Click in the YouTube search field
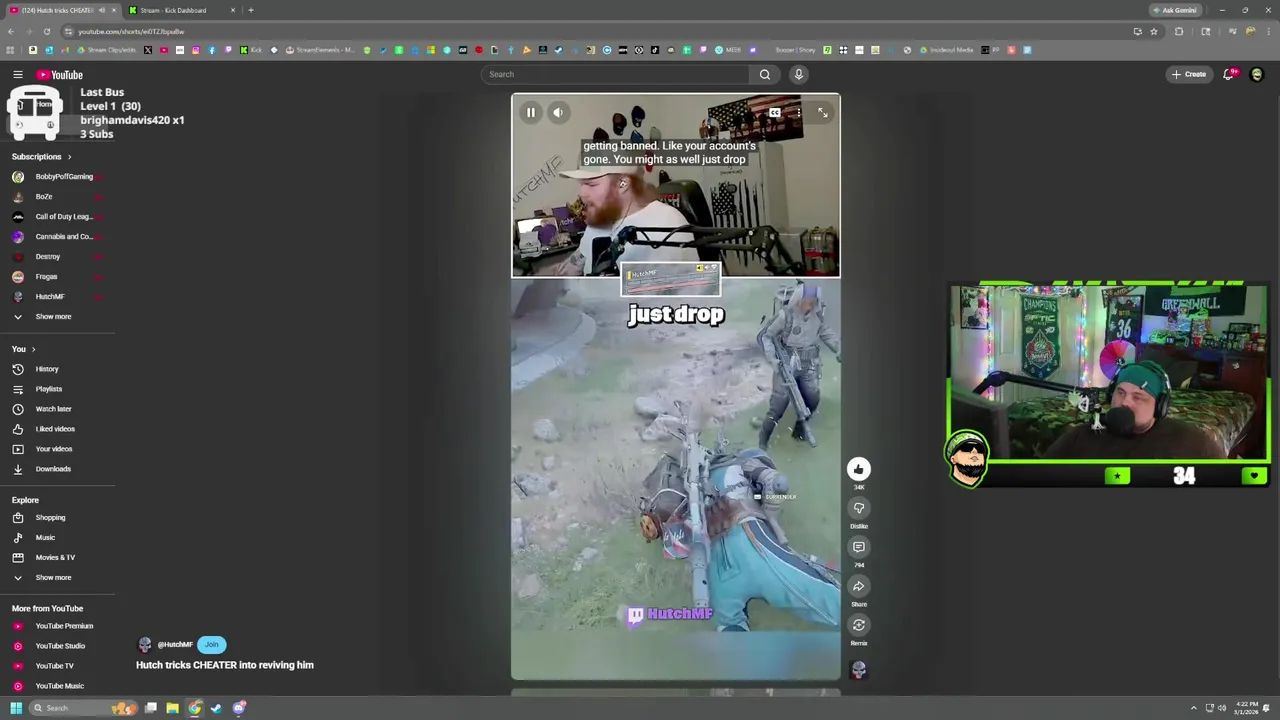 click(615, 74)
